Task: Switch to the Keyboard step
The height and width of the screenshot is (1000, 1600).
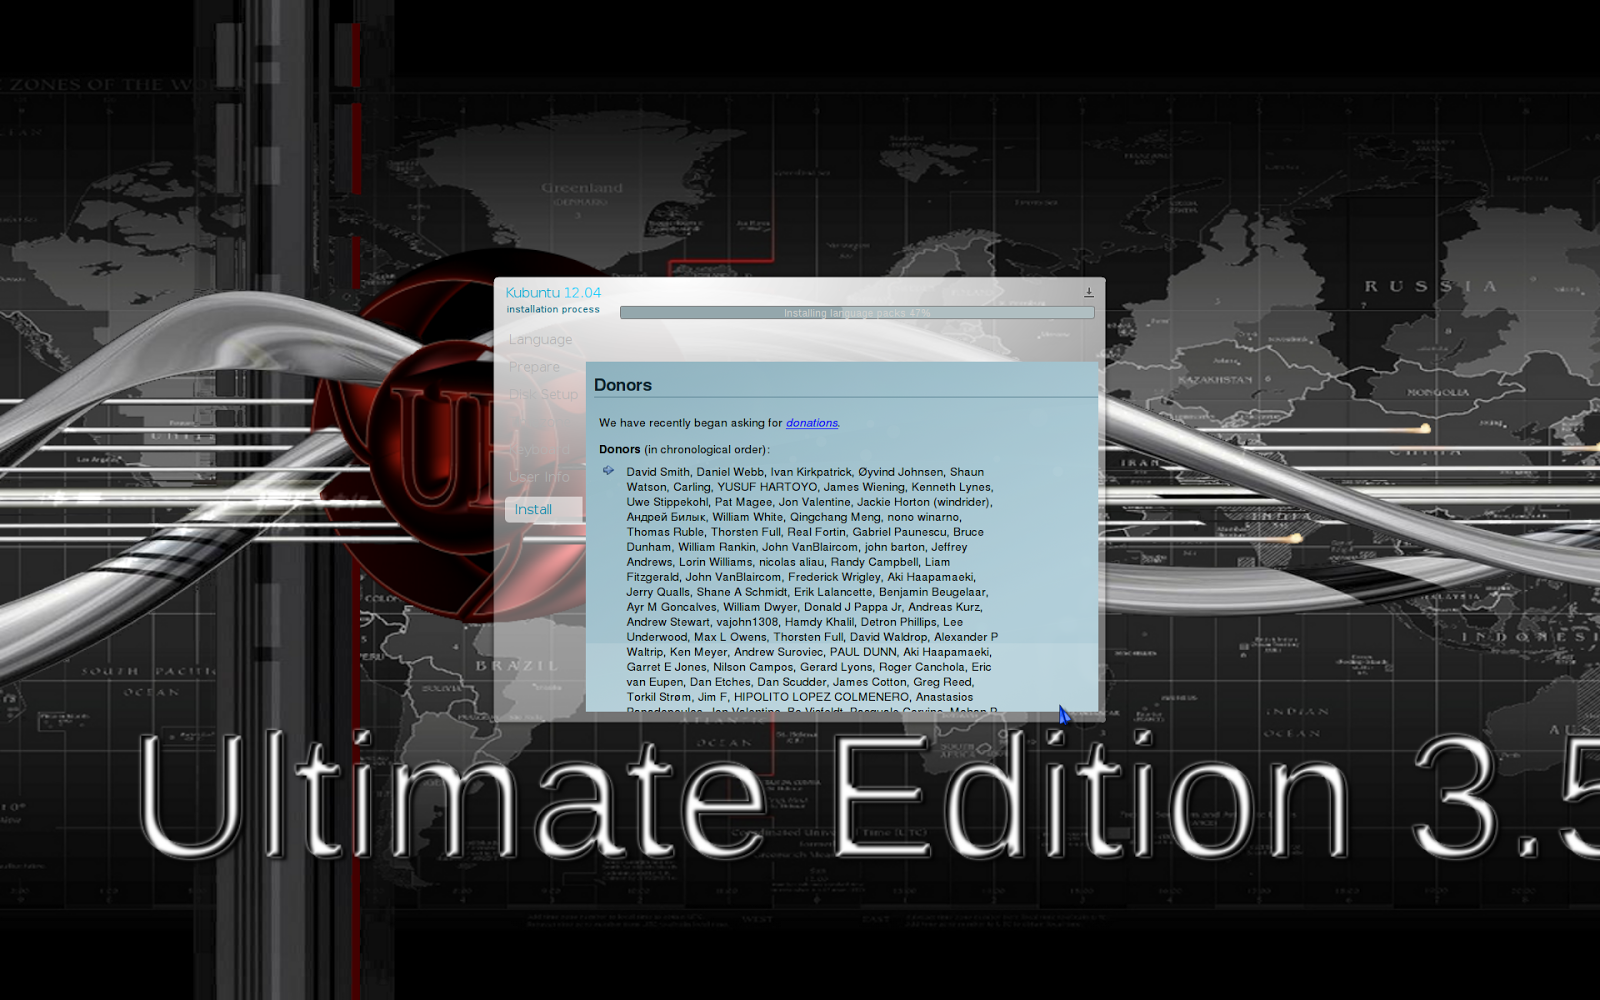Action: click(540, 449)
